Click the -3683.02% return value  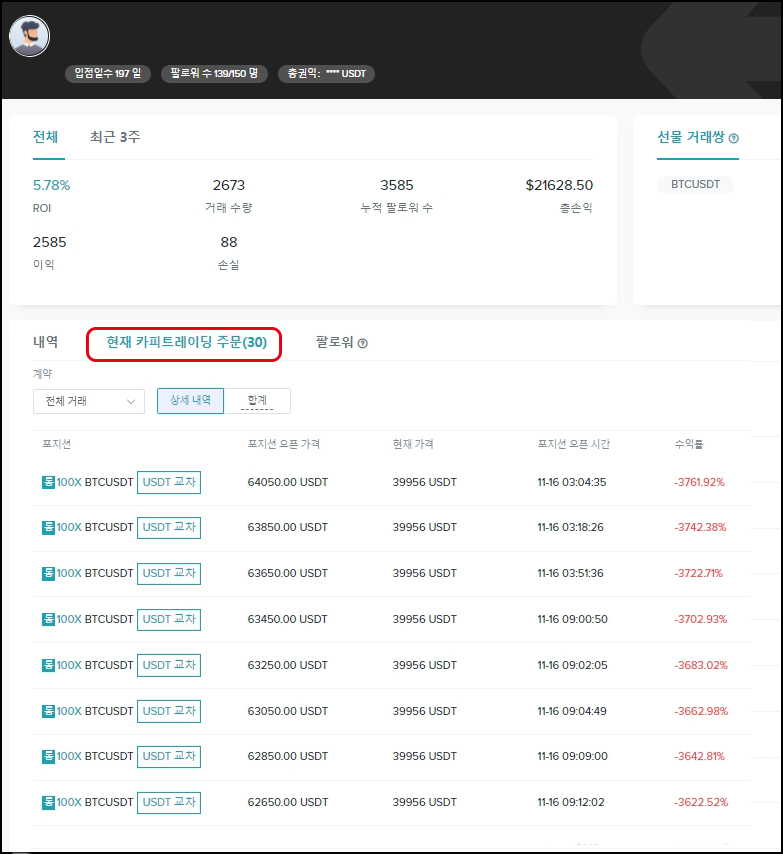[701, 665]
